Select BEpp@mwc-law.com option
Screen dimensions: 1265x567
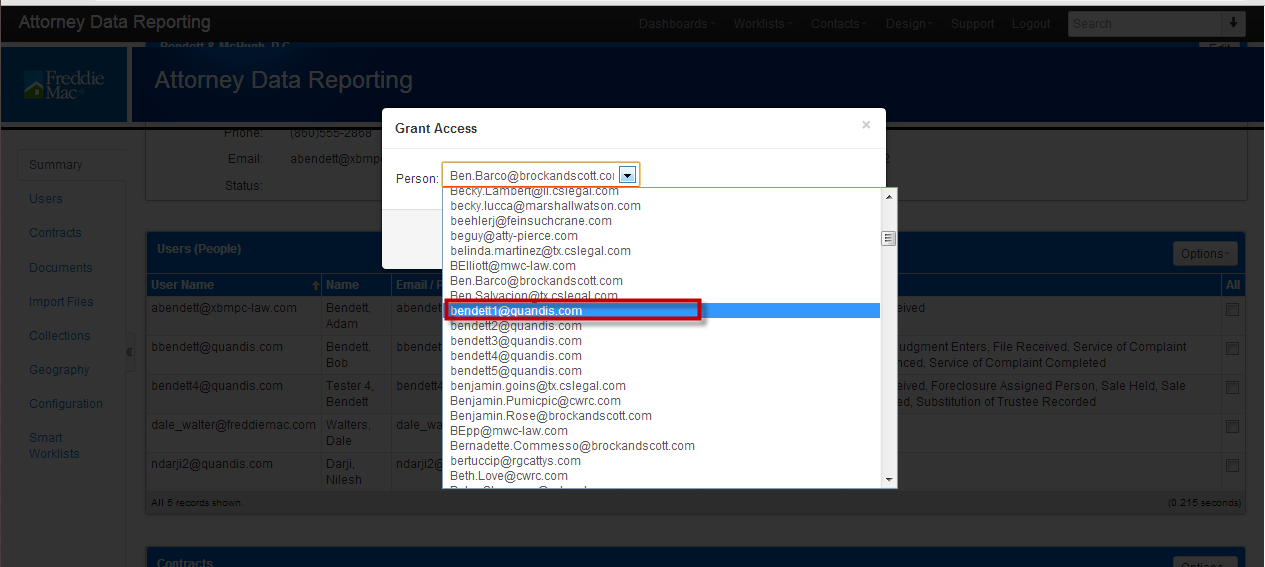point(661,431)
